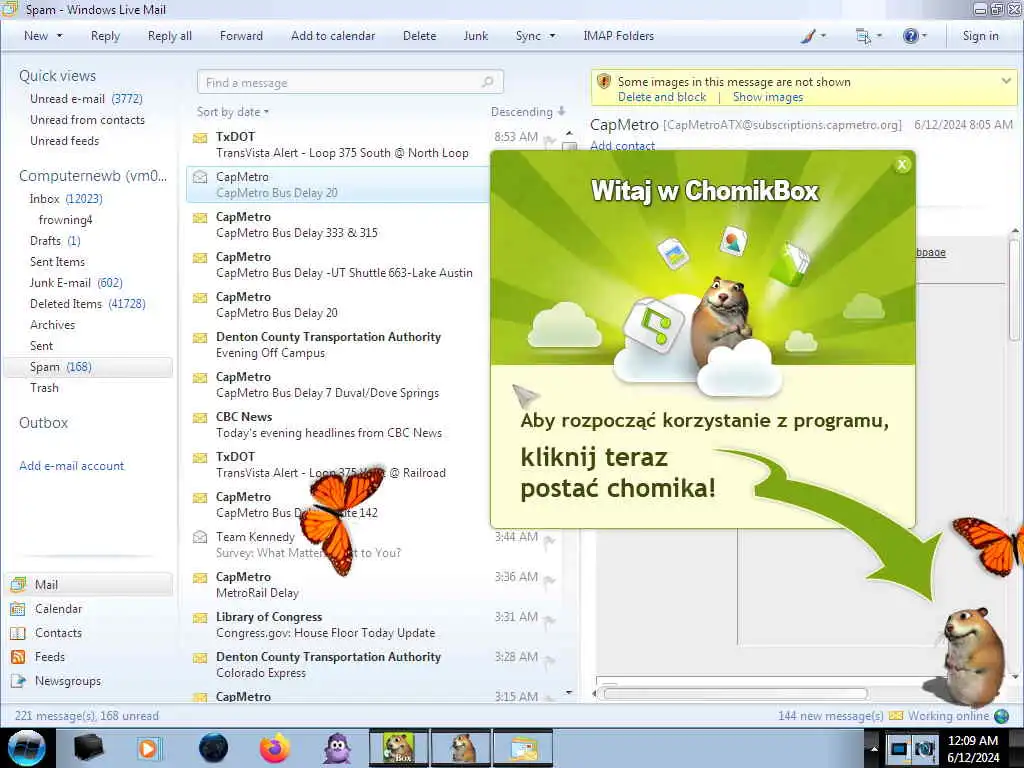Screen dimensions: 1024x768
Task: Open the Sort by date dropdown
Action: [233, 112]
